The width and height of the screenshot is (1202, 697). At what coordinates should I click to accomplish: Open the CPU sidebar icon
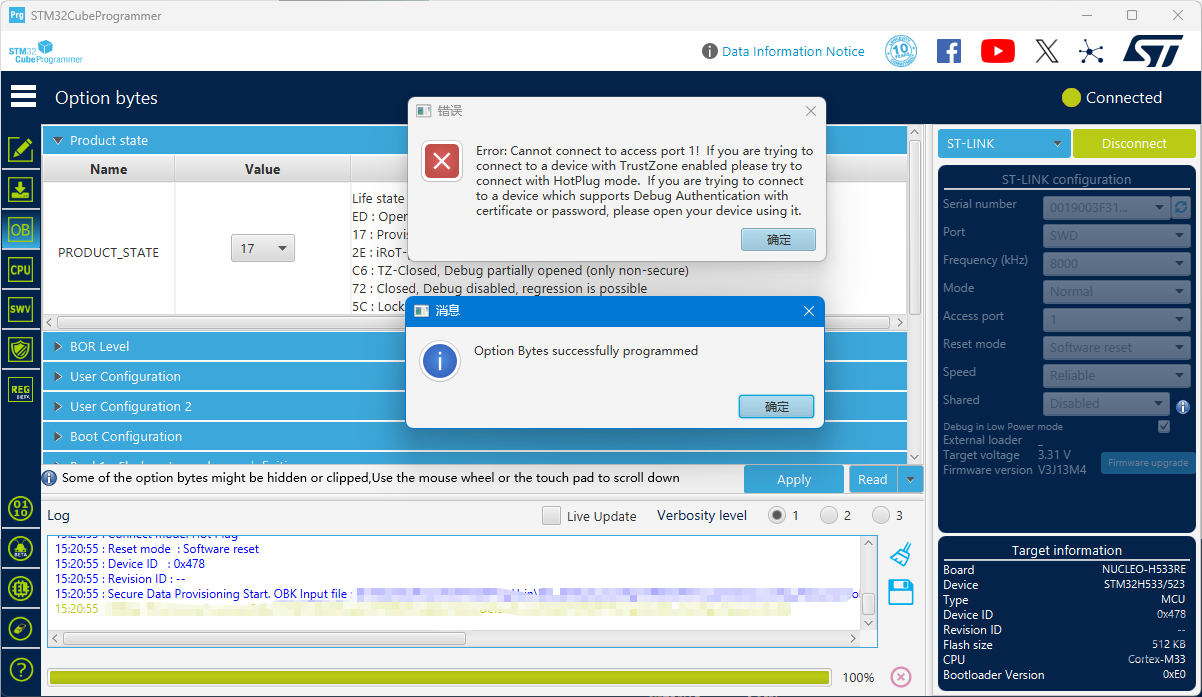(x=21, y=270)
